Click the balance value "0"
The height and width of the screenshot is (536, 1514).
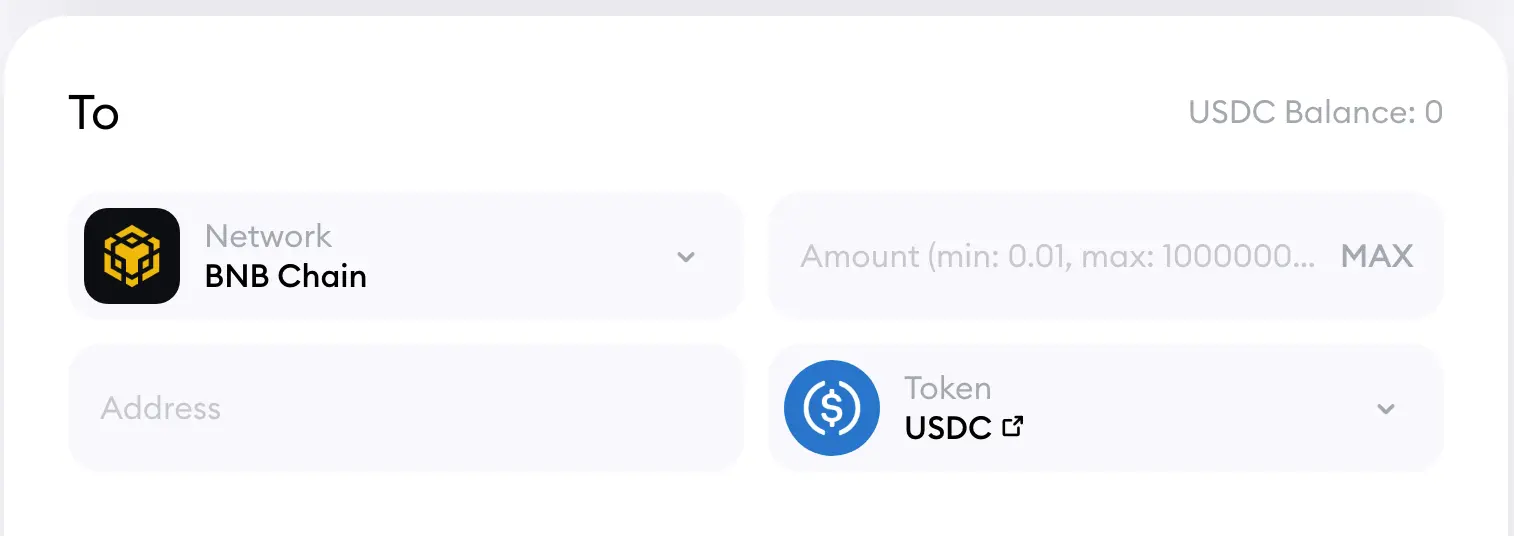(x=1434, y=112)
